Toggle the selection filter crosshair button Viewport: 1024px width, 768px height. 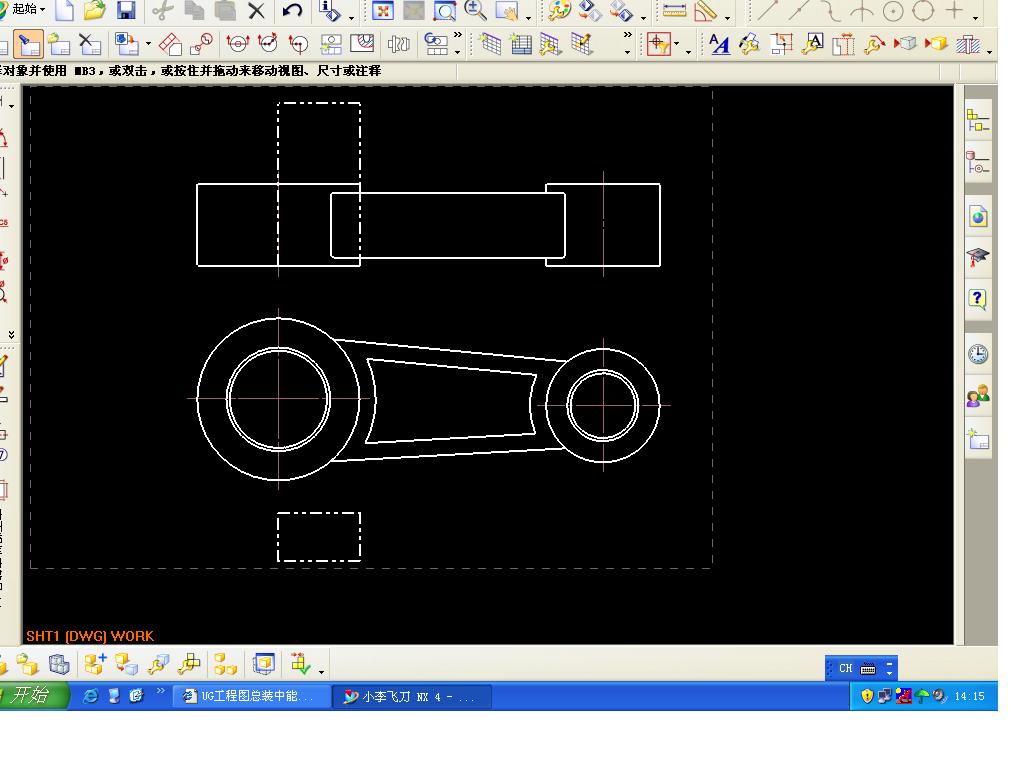click(x=658, y=44)
